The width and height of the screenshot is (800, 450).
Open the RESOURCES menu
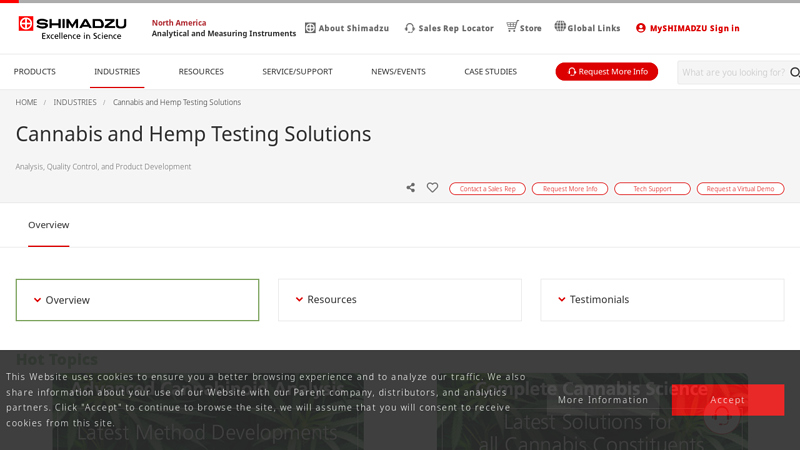tap(201, 71)
